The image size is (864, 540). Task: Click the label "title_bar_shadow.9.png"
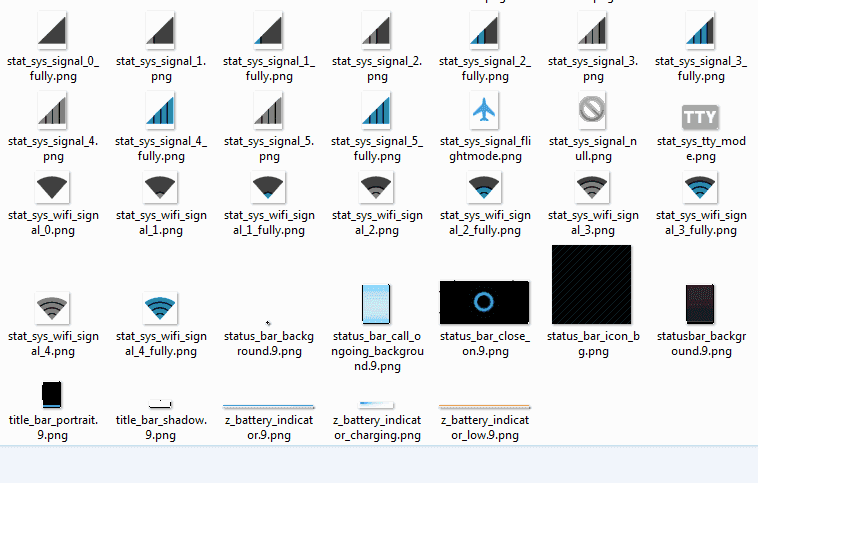coord(161,428)
